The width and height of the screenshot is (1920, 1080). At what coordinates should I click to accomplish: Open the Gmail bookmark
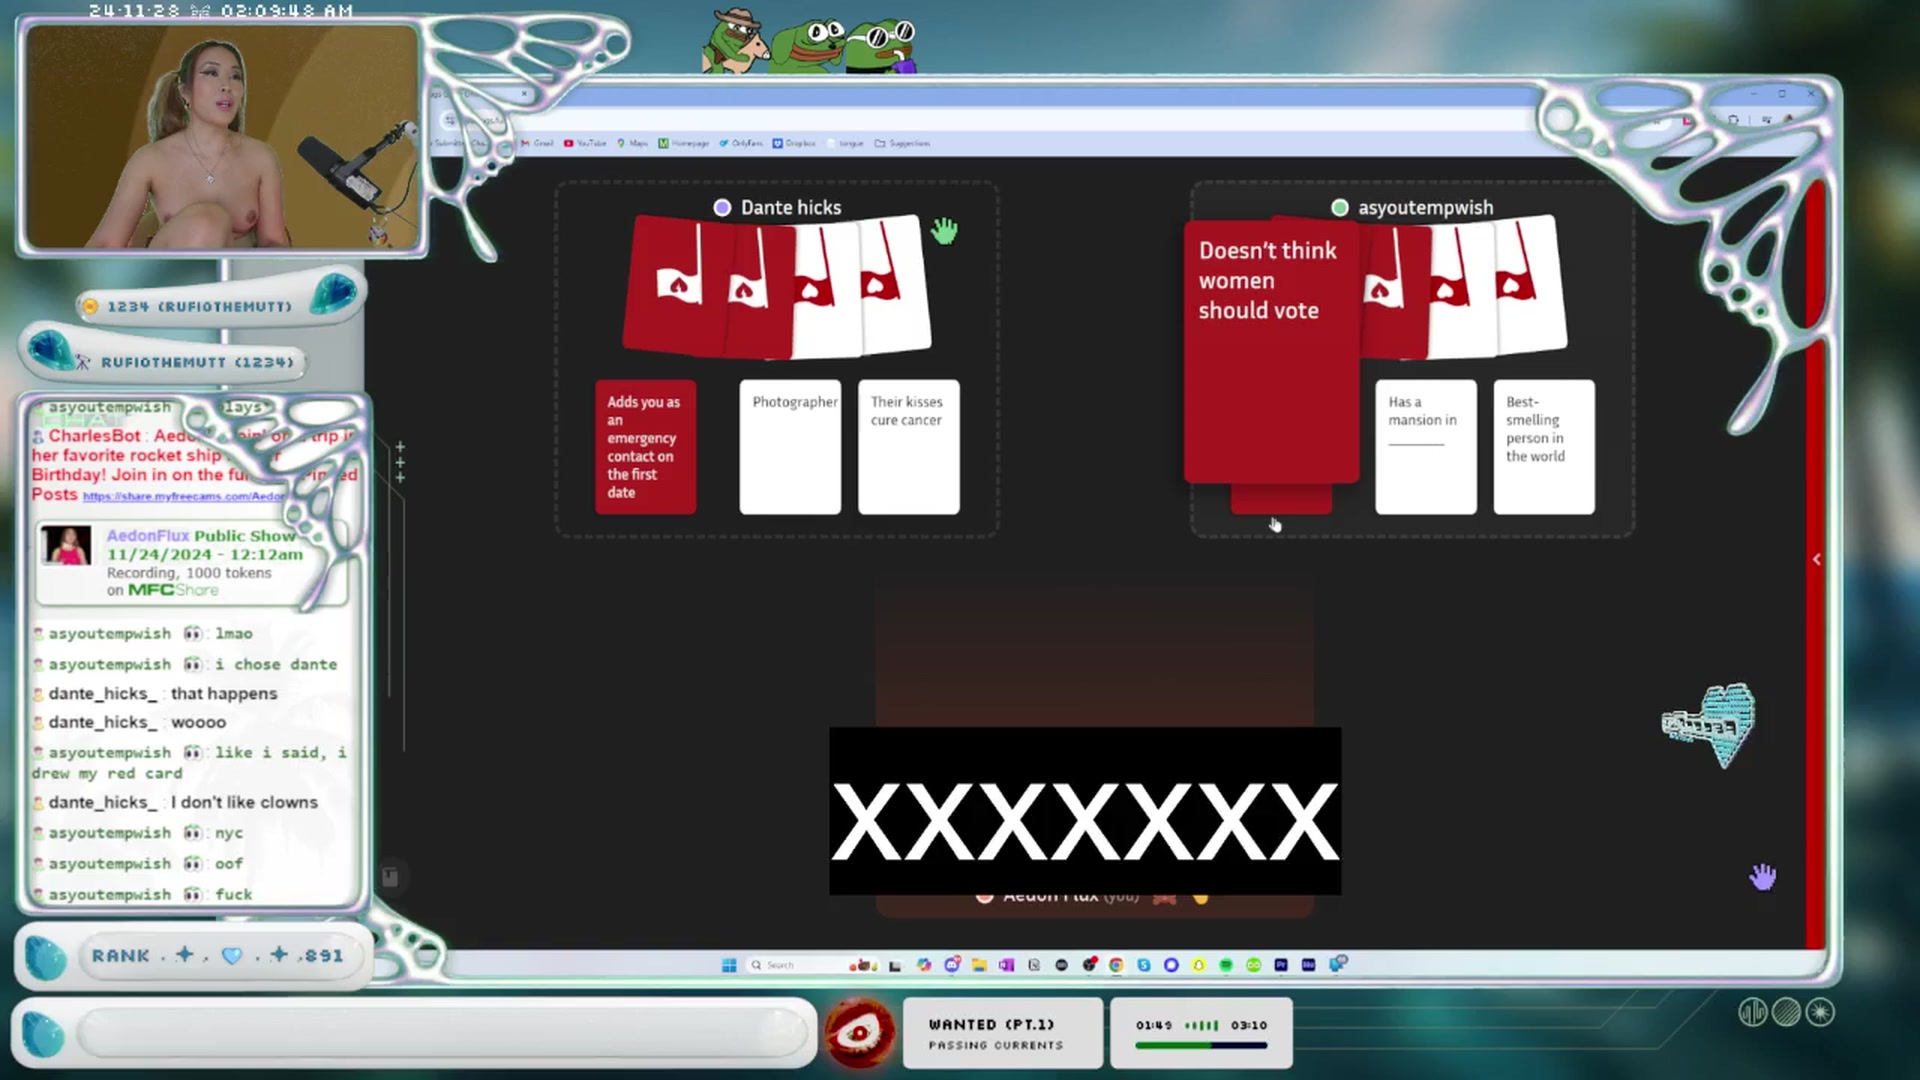click(x=537, y=143)
